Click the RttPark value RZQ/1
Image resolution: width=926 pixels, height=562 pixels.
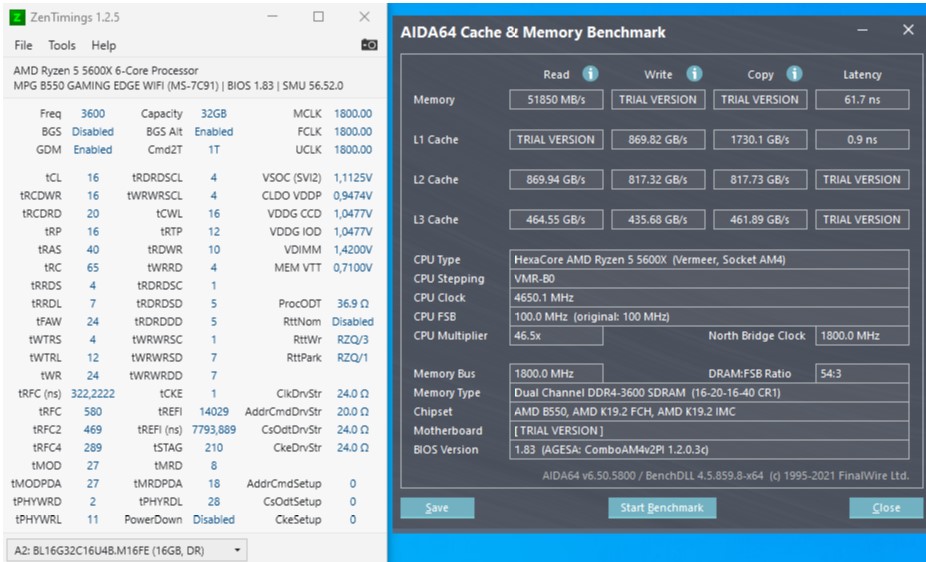click(353, 358)
